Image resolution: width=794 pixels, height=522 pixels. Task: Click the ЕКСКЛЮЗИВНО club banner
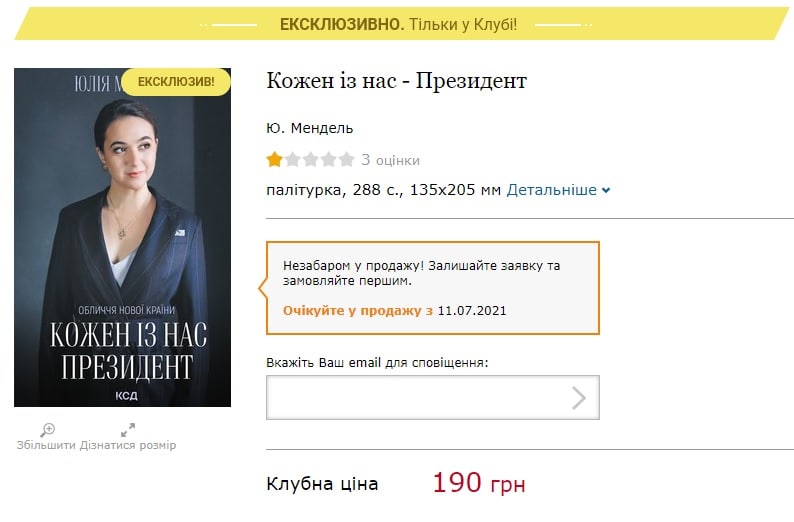click(x=399, y=24)
